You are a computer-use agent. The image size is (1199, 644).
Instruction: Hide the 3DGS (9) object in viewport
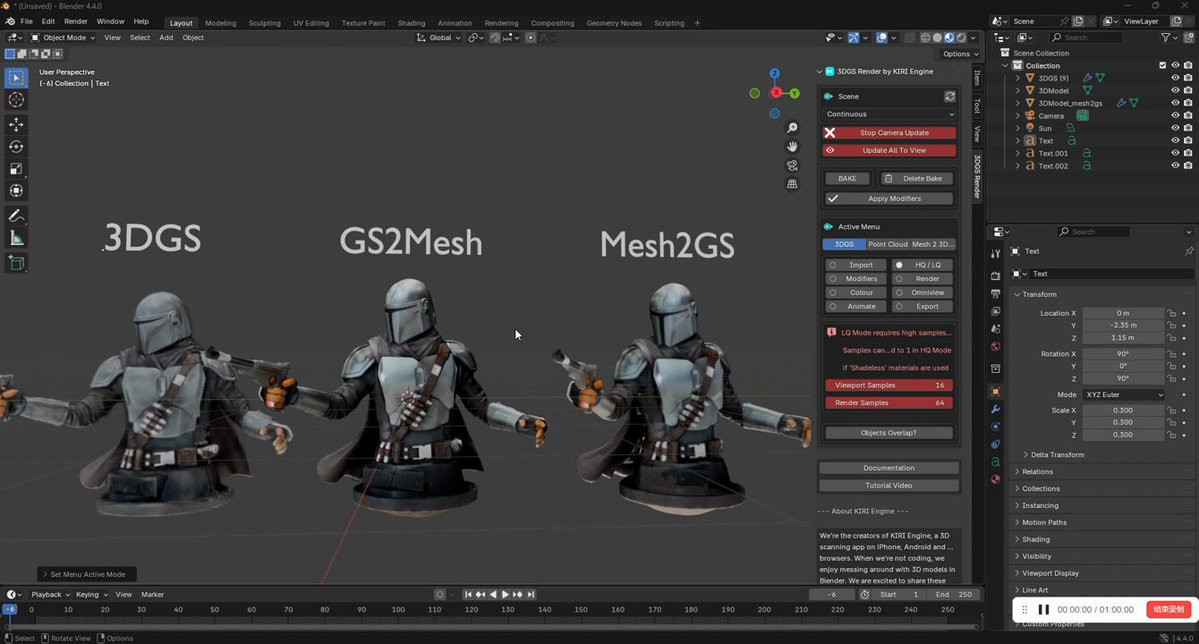[1175, 78]
